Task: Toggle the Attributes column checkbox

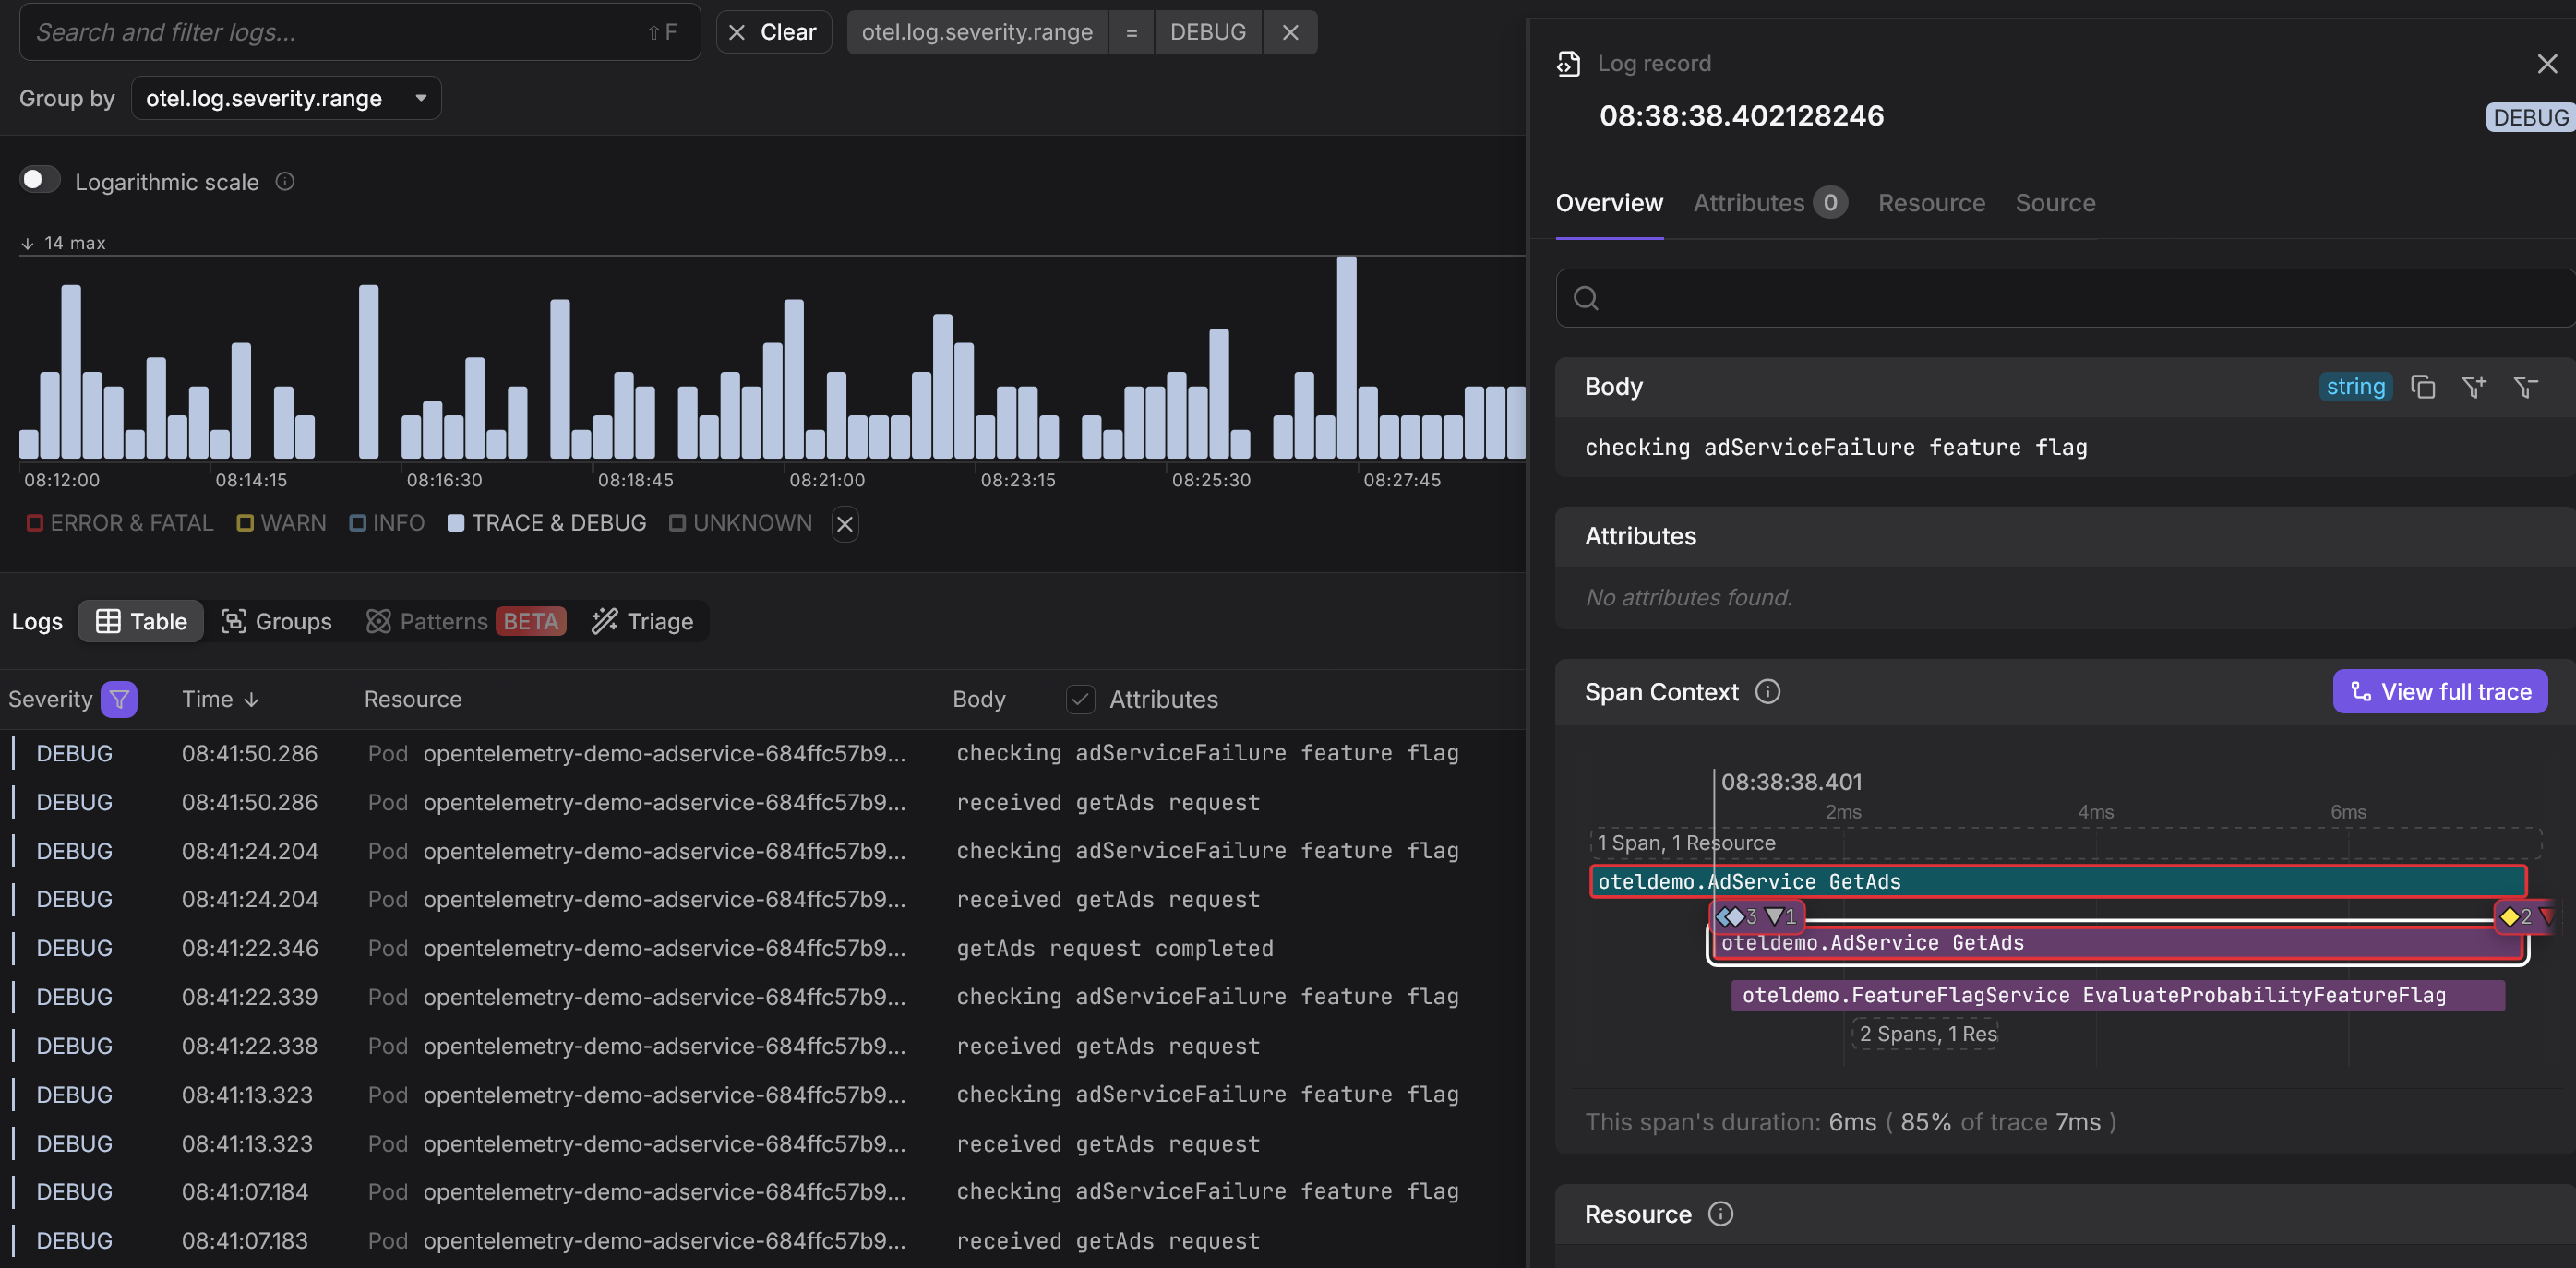Action: [x=1080, y=699]
